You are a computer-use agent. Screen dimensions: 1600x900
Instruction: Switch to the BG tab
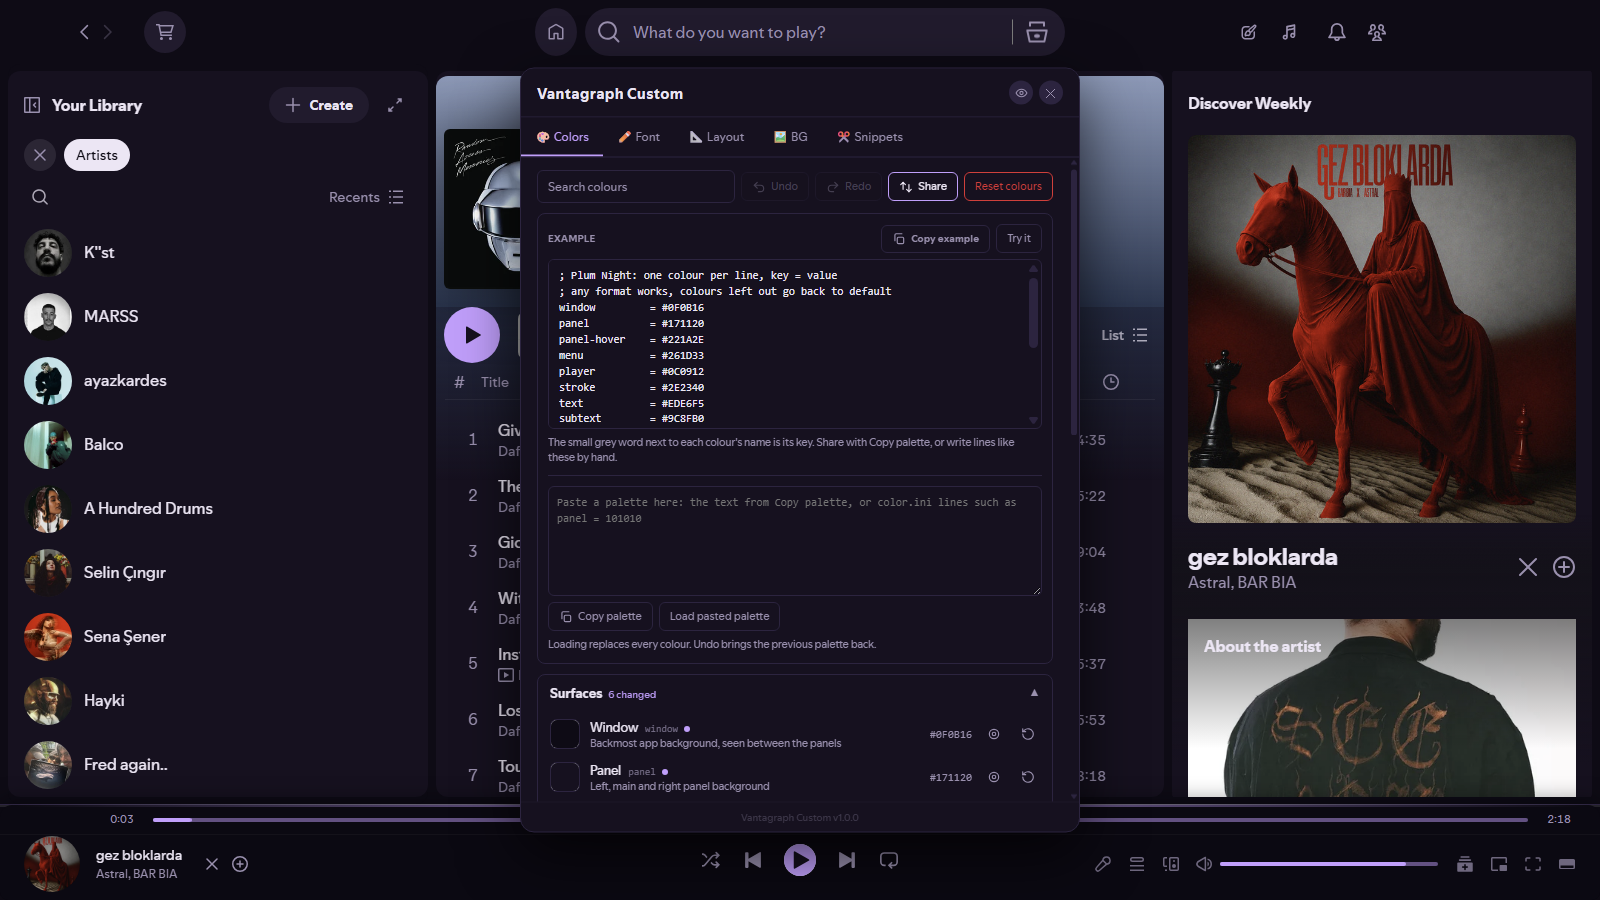(x=791, y=137)
